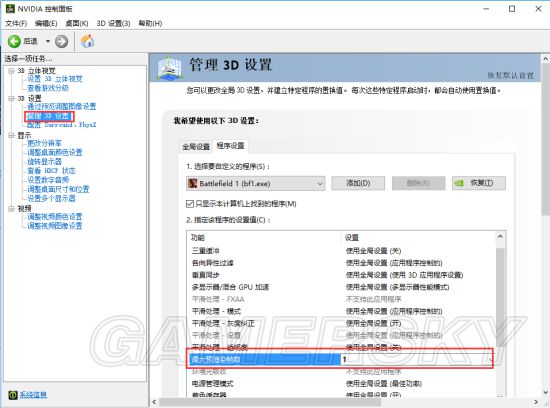Select the 电源管理模式 setting row
This screenshot has height=408, width=550.
[x=342, y=383]
